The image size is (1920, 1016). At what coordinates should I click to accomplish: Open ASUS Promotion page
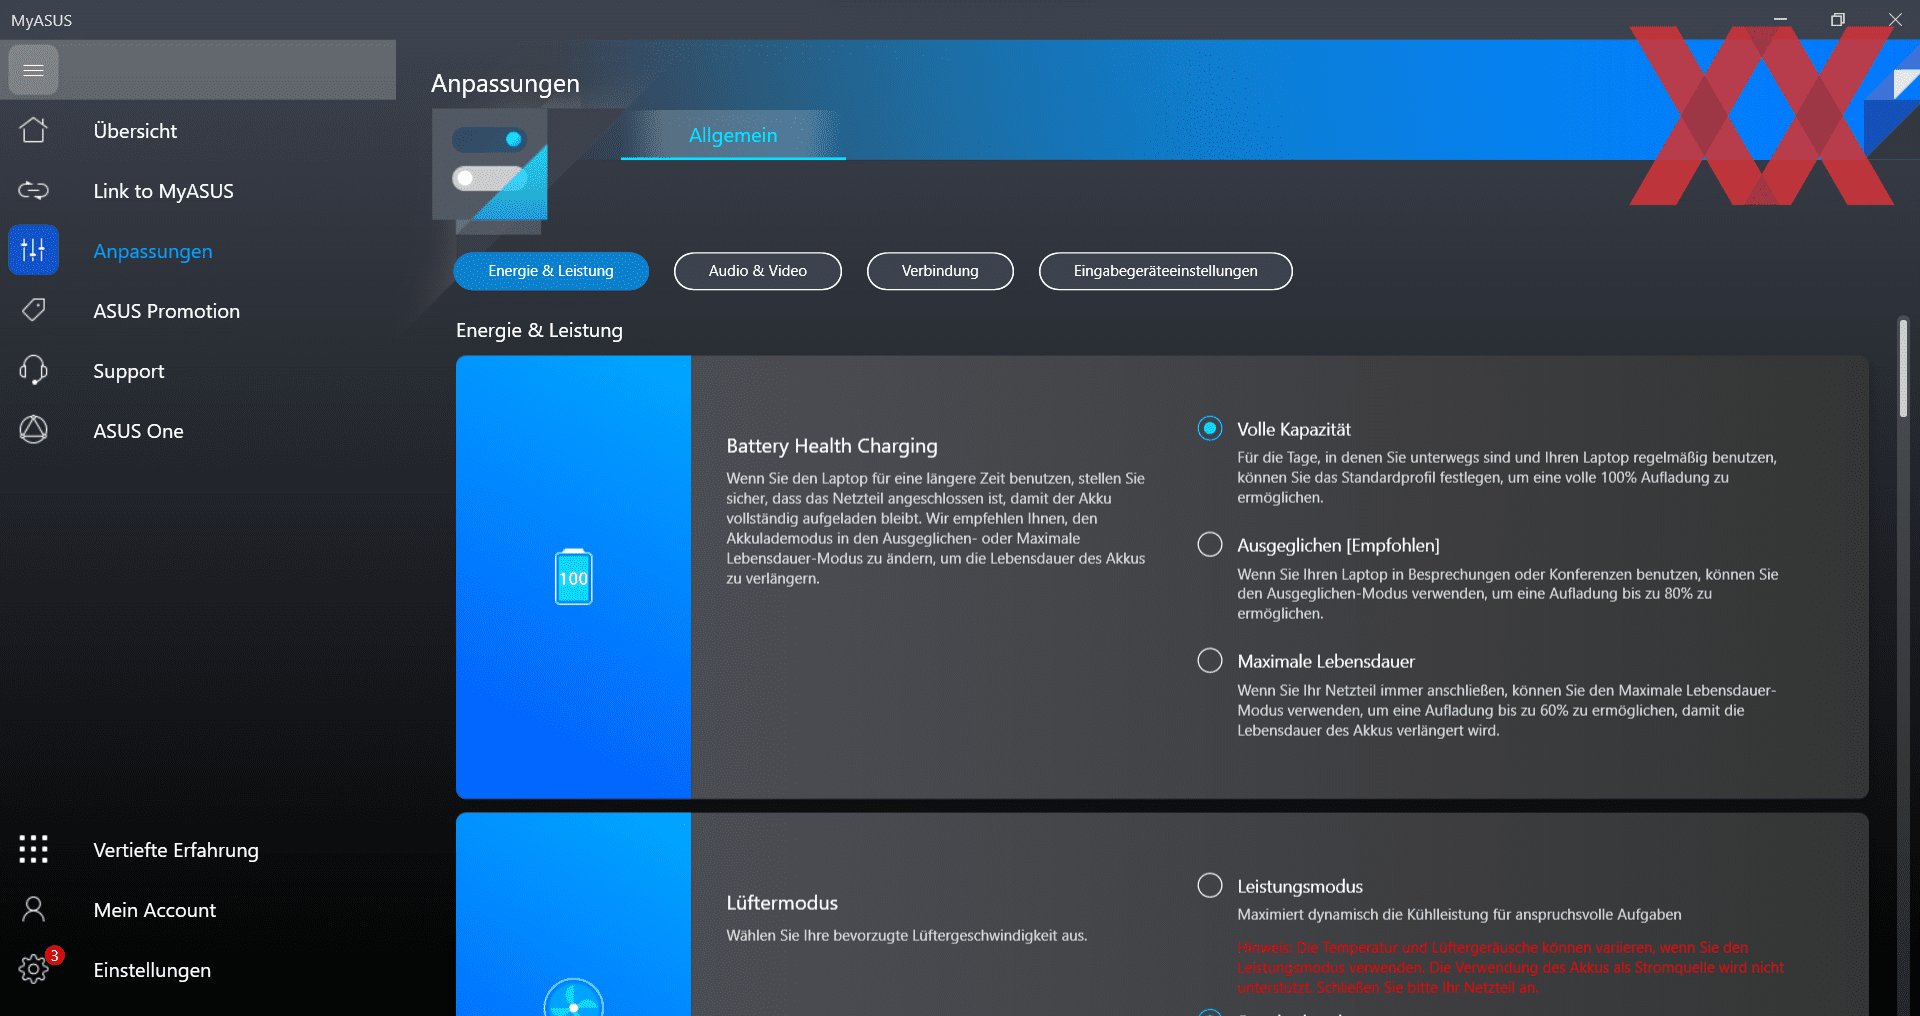(x=167, y=311)
